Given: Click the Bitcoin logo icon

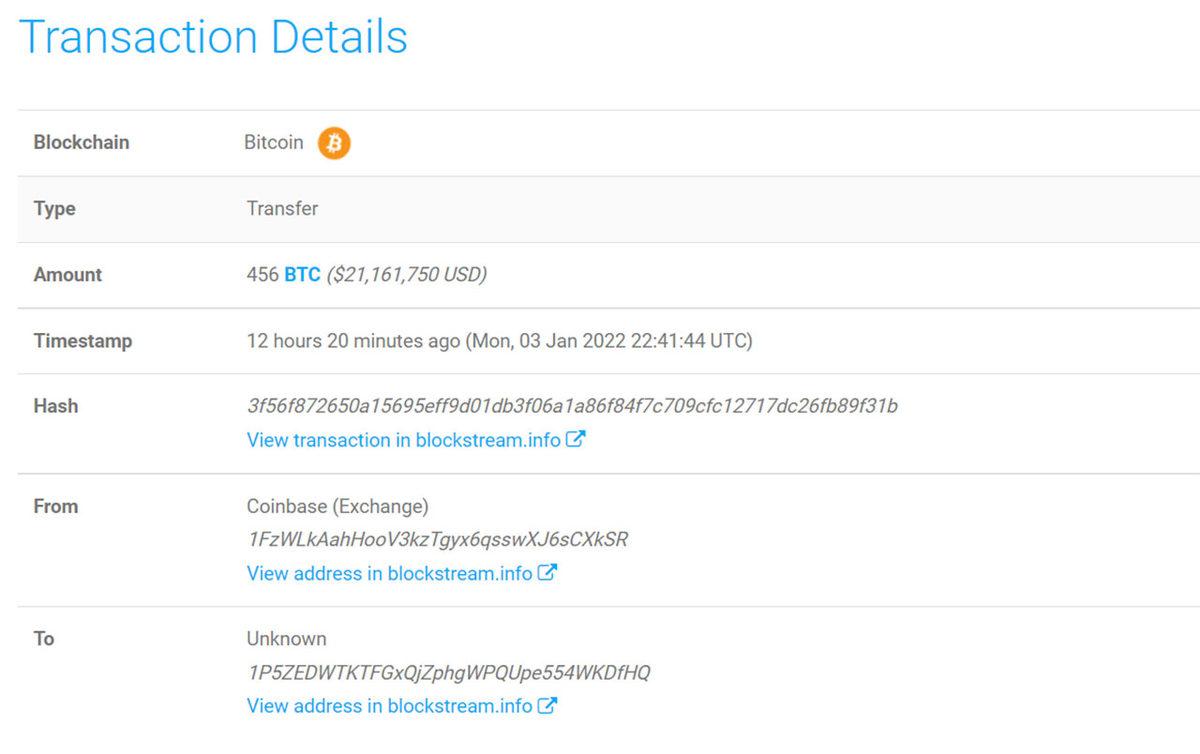Looking at the screenshot, I should point(333,143).
